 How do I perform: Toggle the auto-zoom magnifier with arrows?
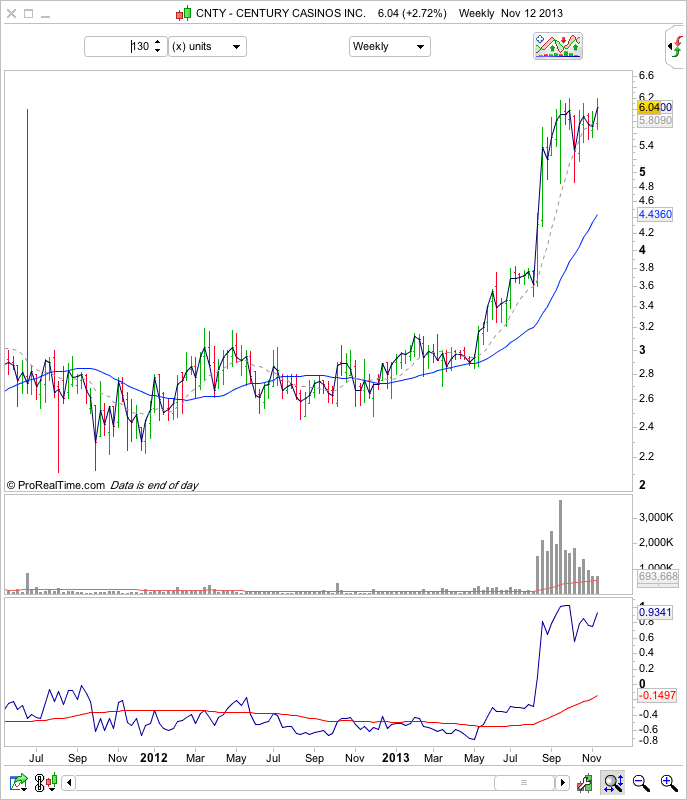[x=613, y=783]
